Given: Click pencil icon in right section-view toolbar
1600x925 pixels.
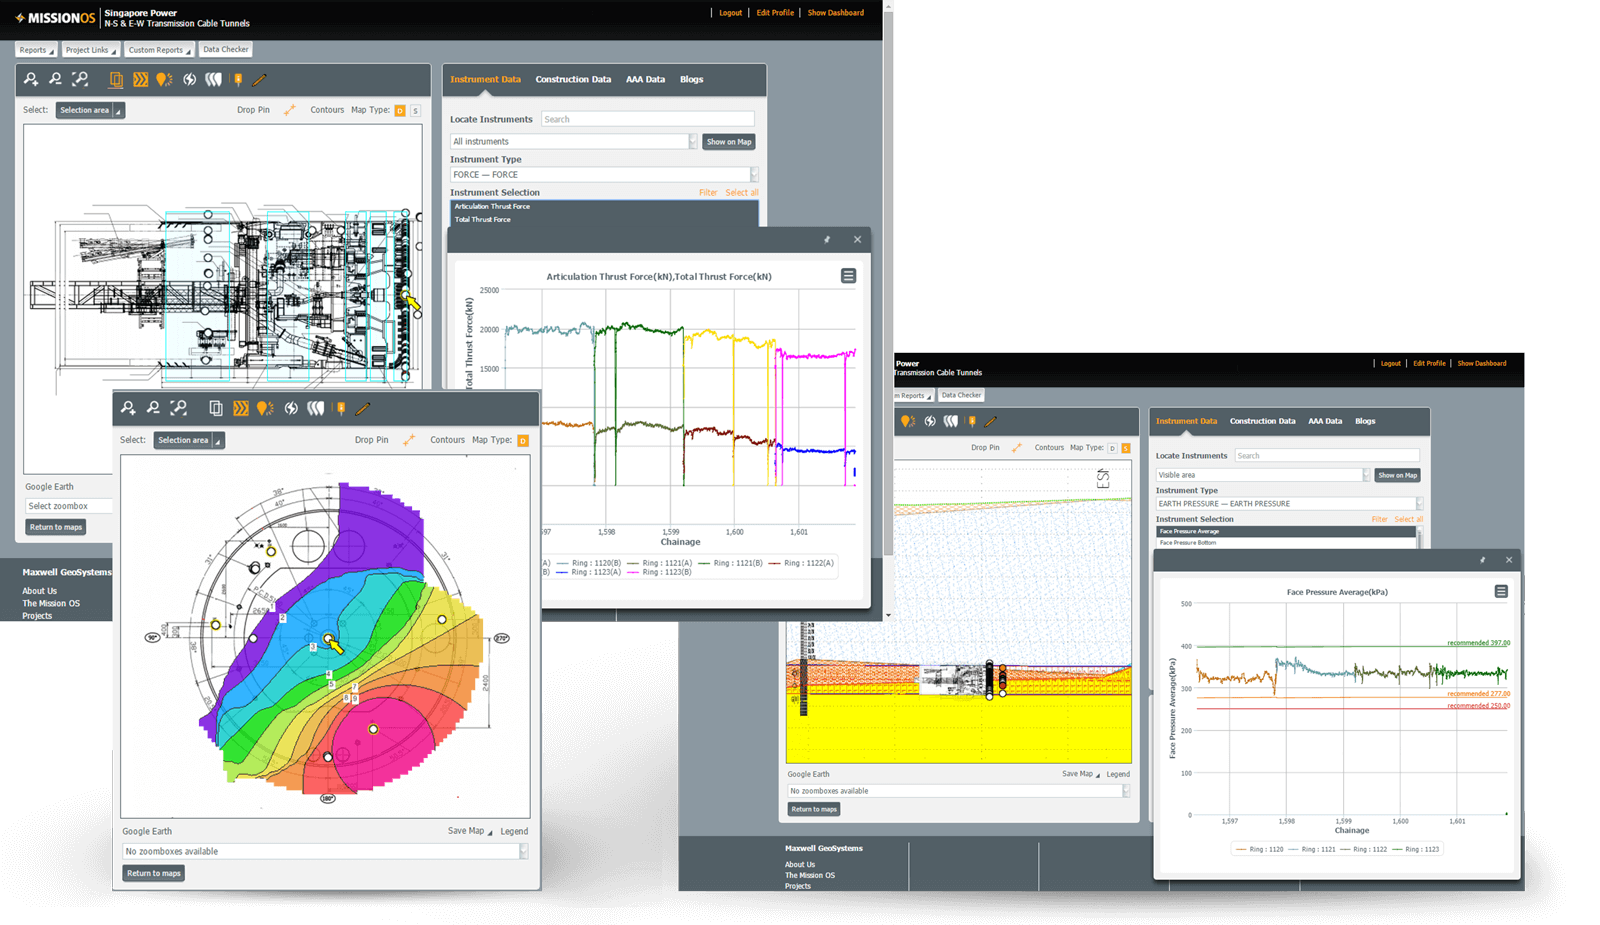Looking at the screenshot, I should (x=991, y=421).
